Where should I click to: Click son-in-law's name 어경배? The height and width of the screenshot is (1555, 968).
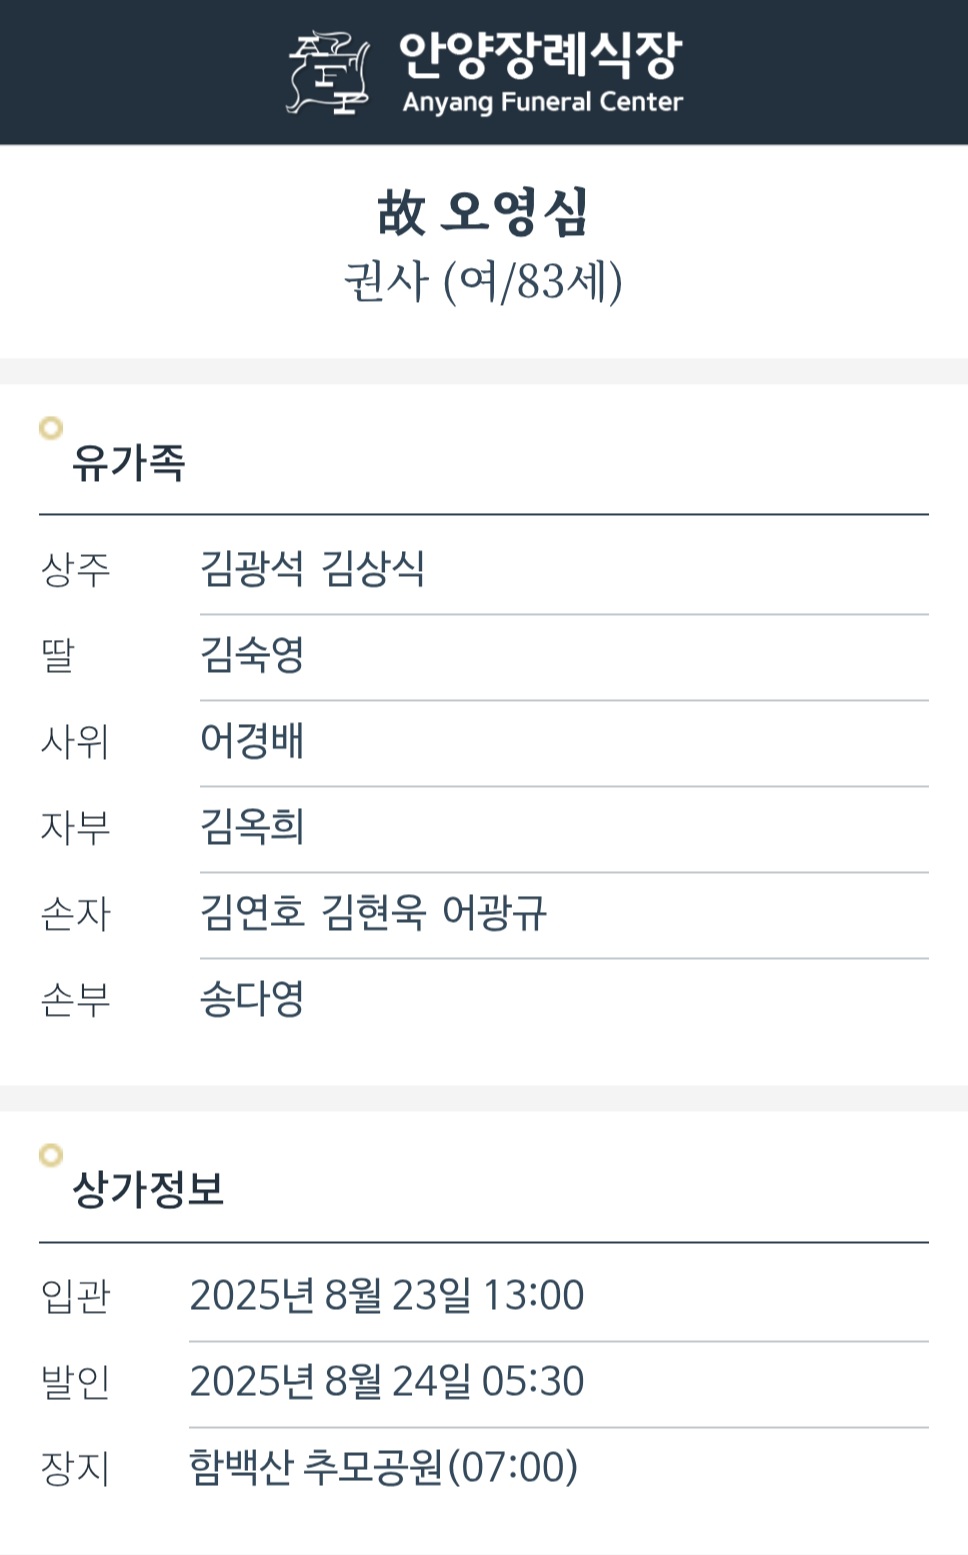click(252, 741)
